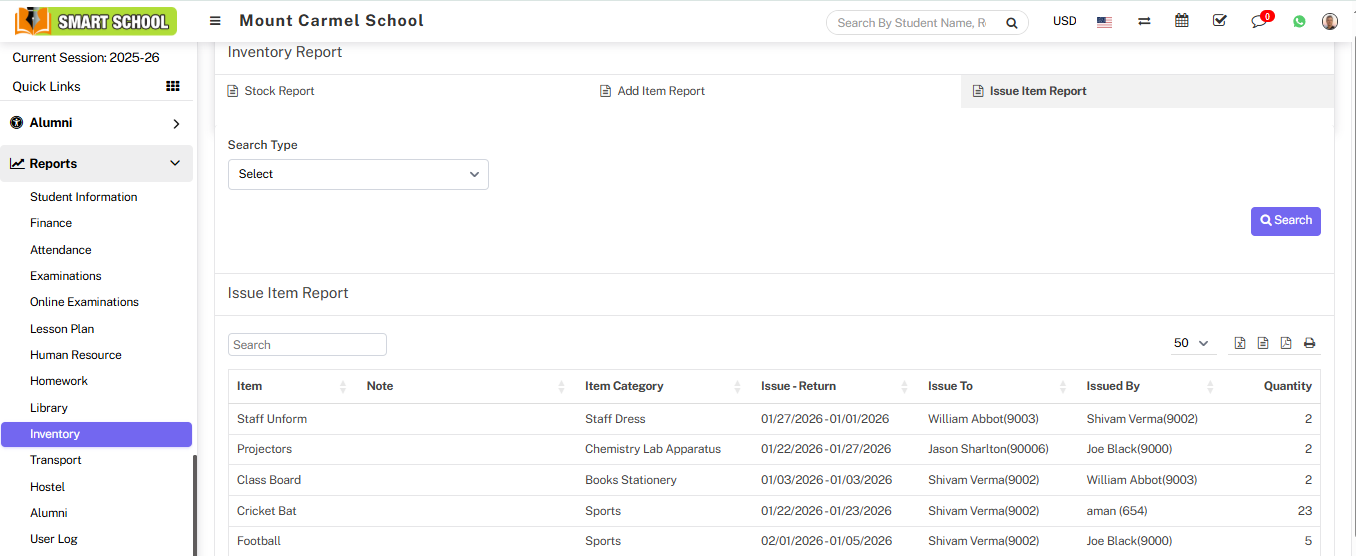This screenshot has height=556, width=1356.
Task: Click the switch session arrows icon
Action: click(x=1144, y=21)
